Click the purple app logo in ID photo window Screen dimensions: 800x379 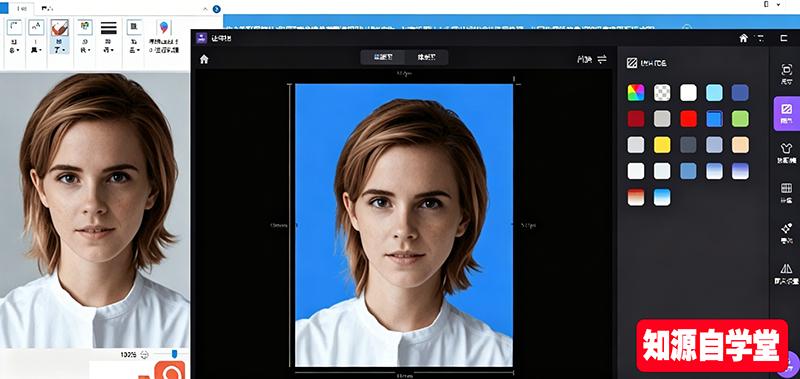tap(202, 38)
